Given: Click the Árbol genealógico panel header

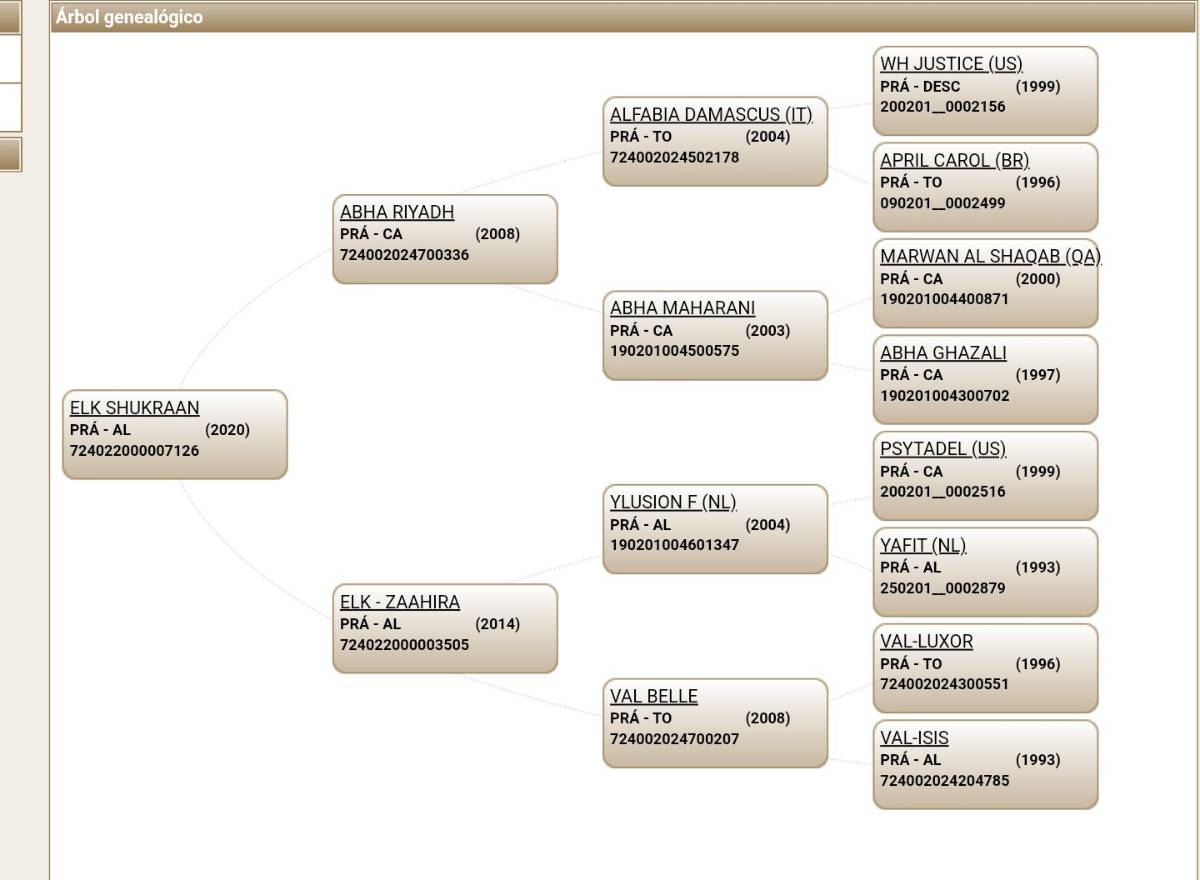Looking at the screenshot, I should 129,17.
